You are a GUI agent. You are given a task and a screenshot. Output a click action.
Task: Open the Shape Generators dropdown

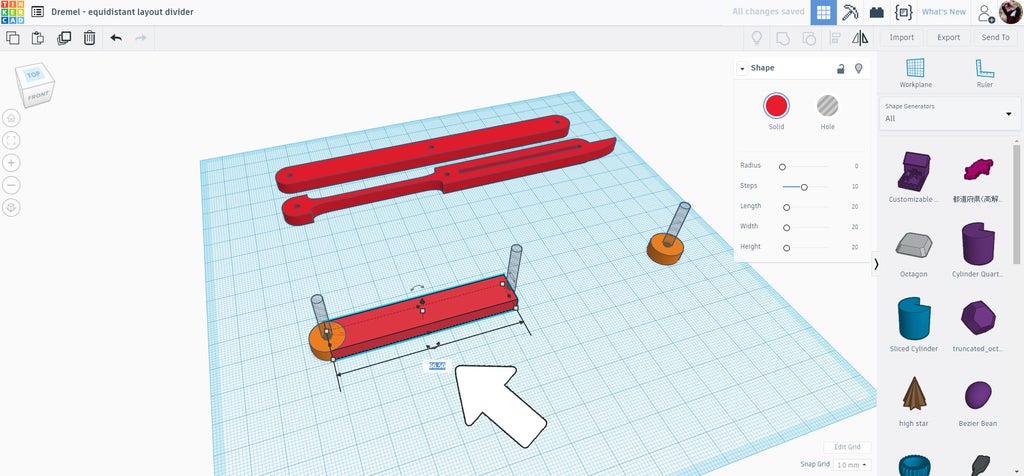coord(950,113)
